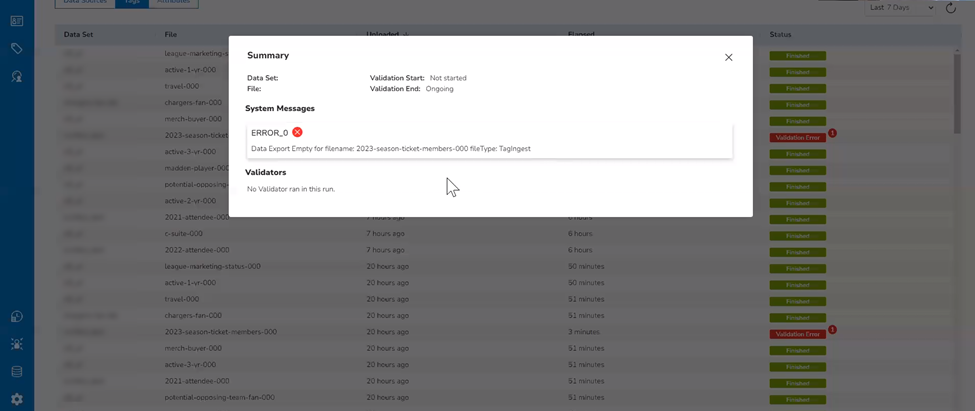Click 6 hours elapsed in 2022-attendee-000 row
Viewport: 975px width, 411px height.
(x=580, y=250)
